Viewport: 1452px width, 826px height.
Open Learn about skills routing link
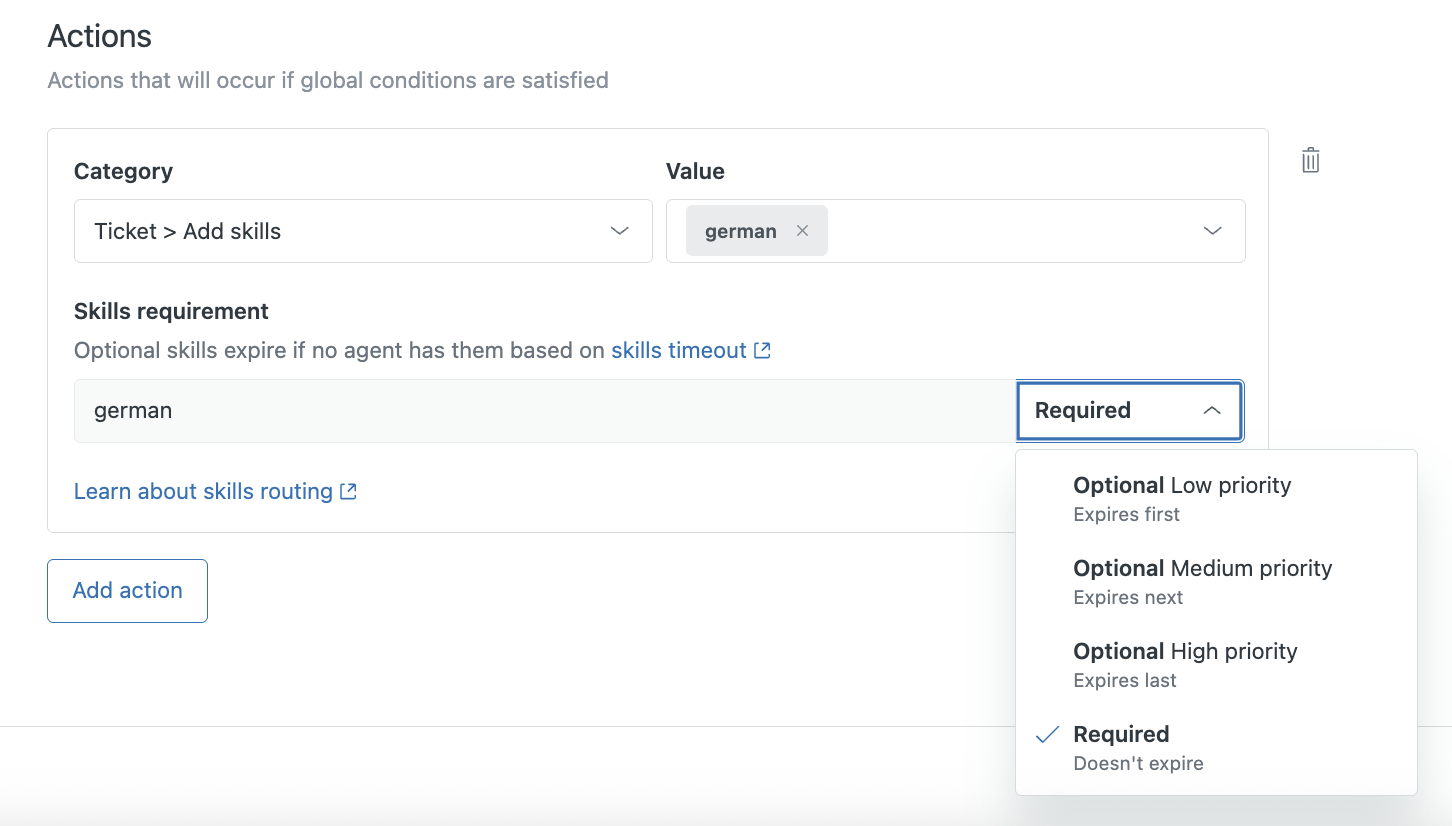203,492
